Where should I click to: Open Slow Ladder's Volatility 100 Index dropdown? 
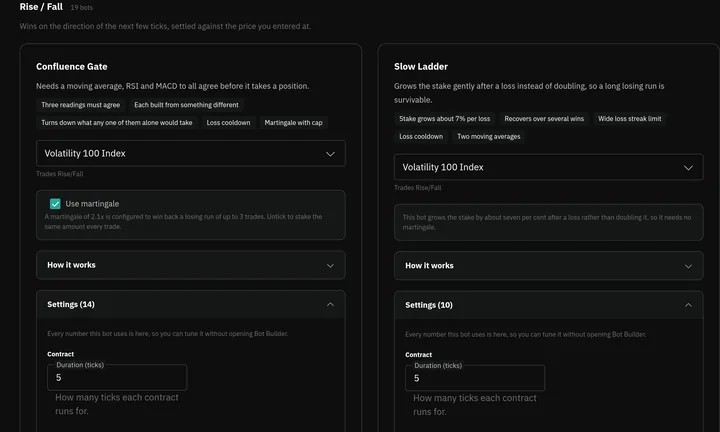[548, 167]
